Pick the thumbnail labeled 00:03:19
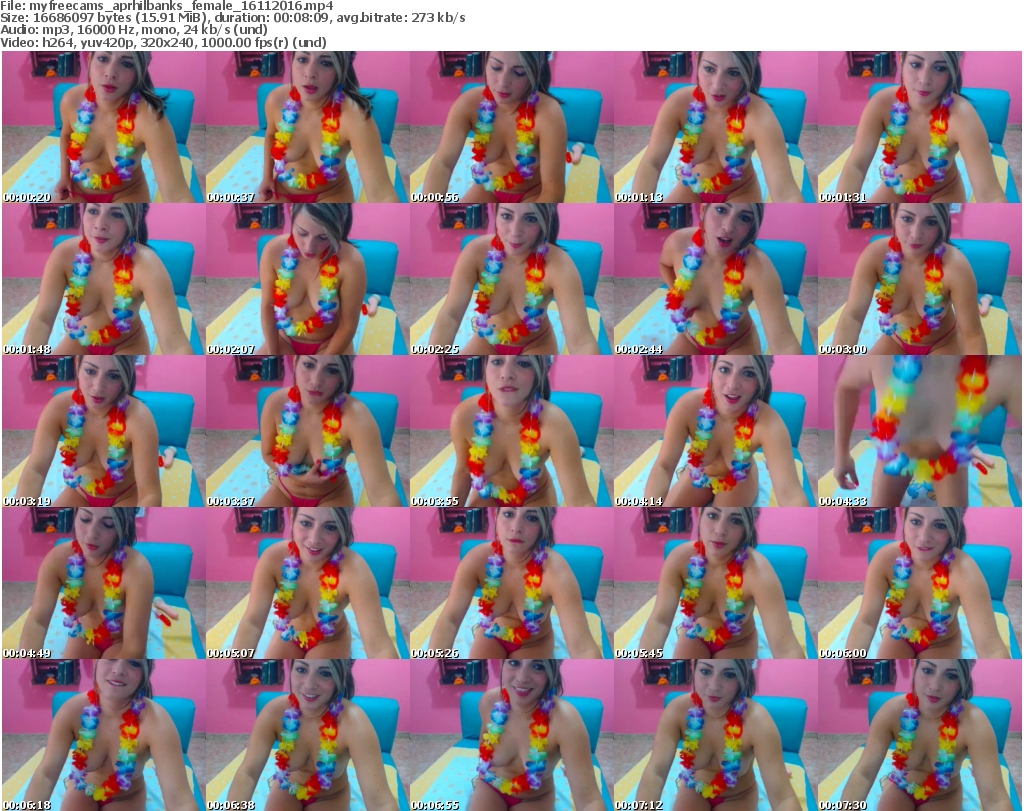The height and width of the screenshot is (811, 1024). 104,431
